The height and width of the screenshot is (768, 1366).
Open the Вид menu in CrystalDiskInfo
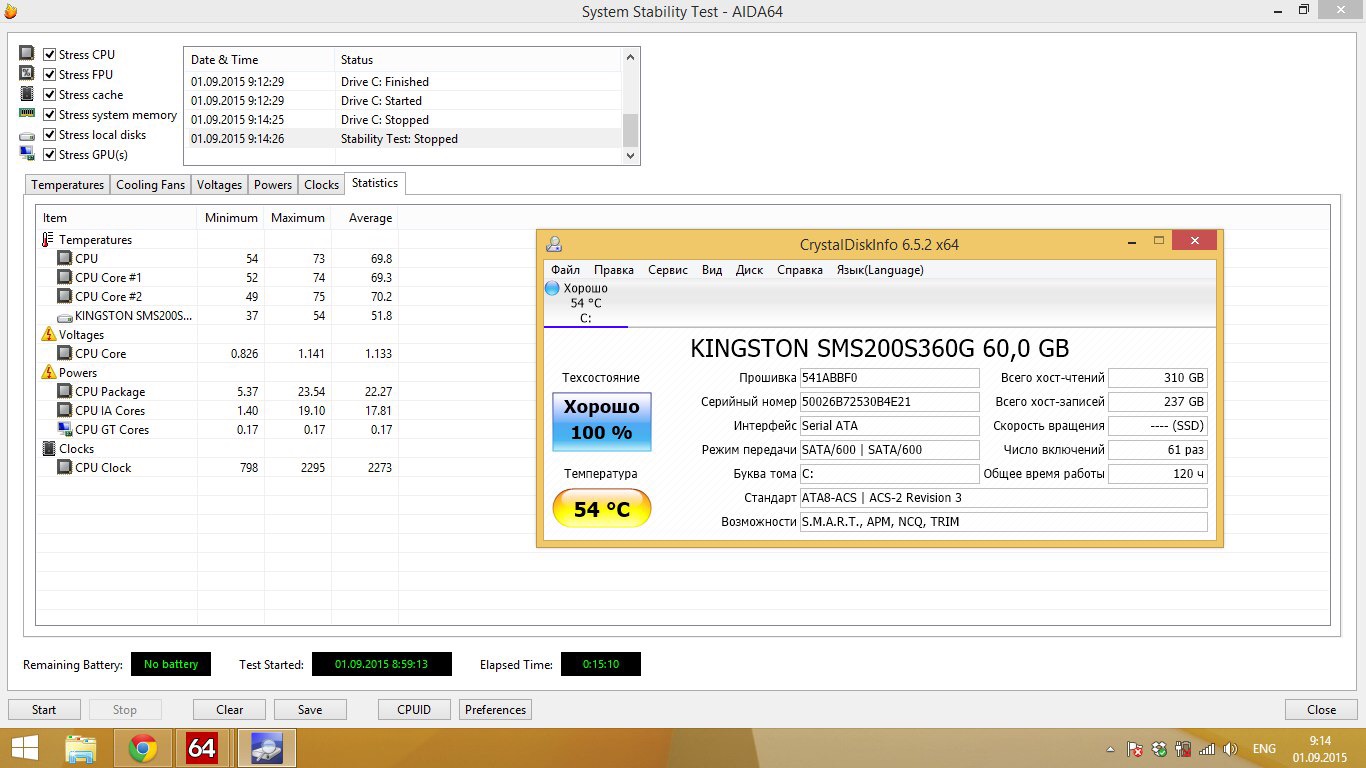712,270
